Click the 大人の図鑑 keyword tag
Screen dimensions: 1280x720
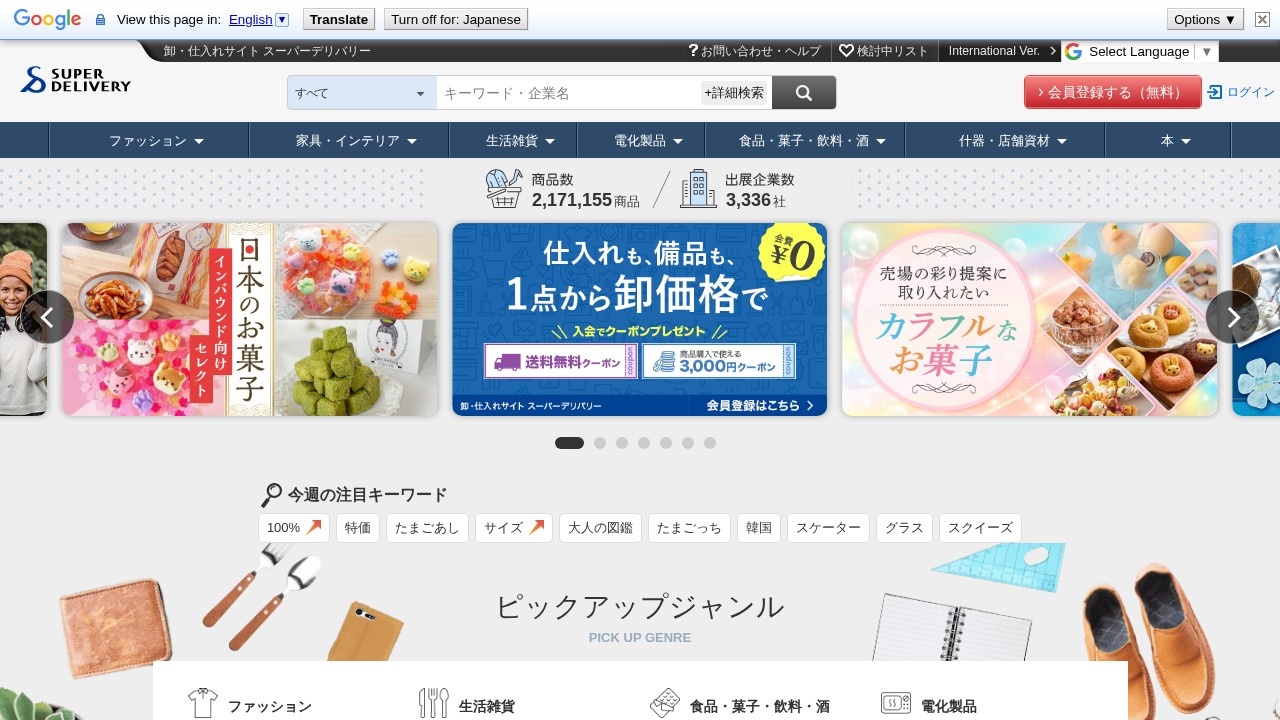coord(600,528)
